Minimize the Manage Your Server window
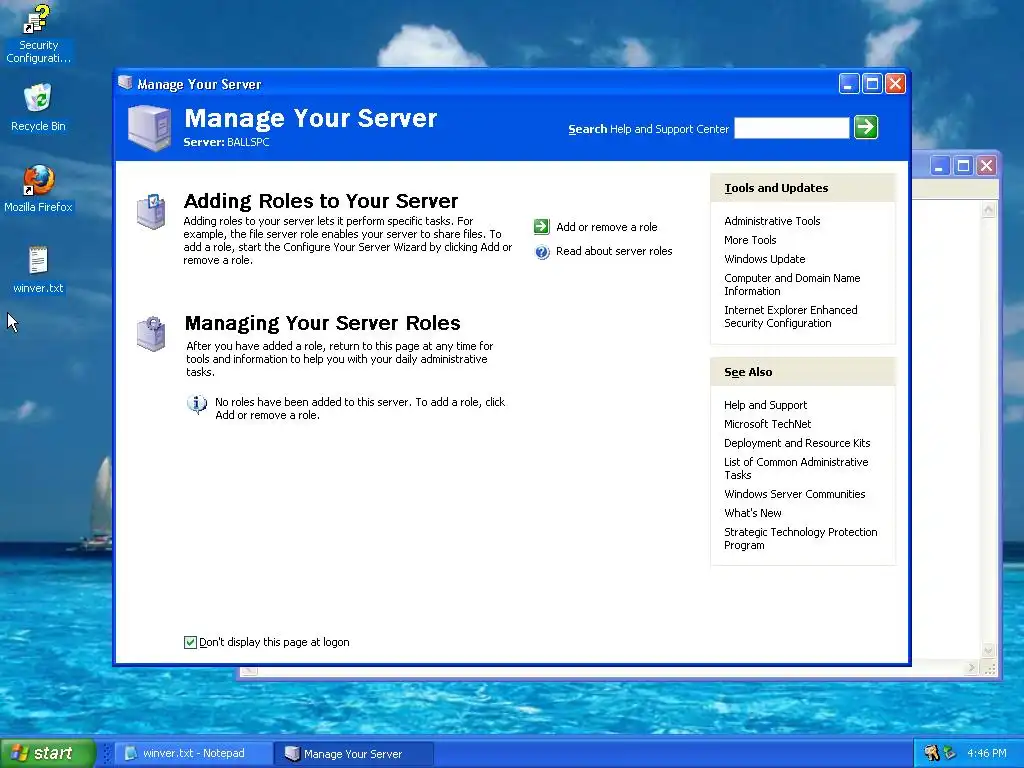1024x768 pixels. coord(848,84)
